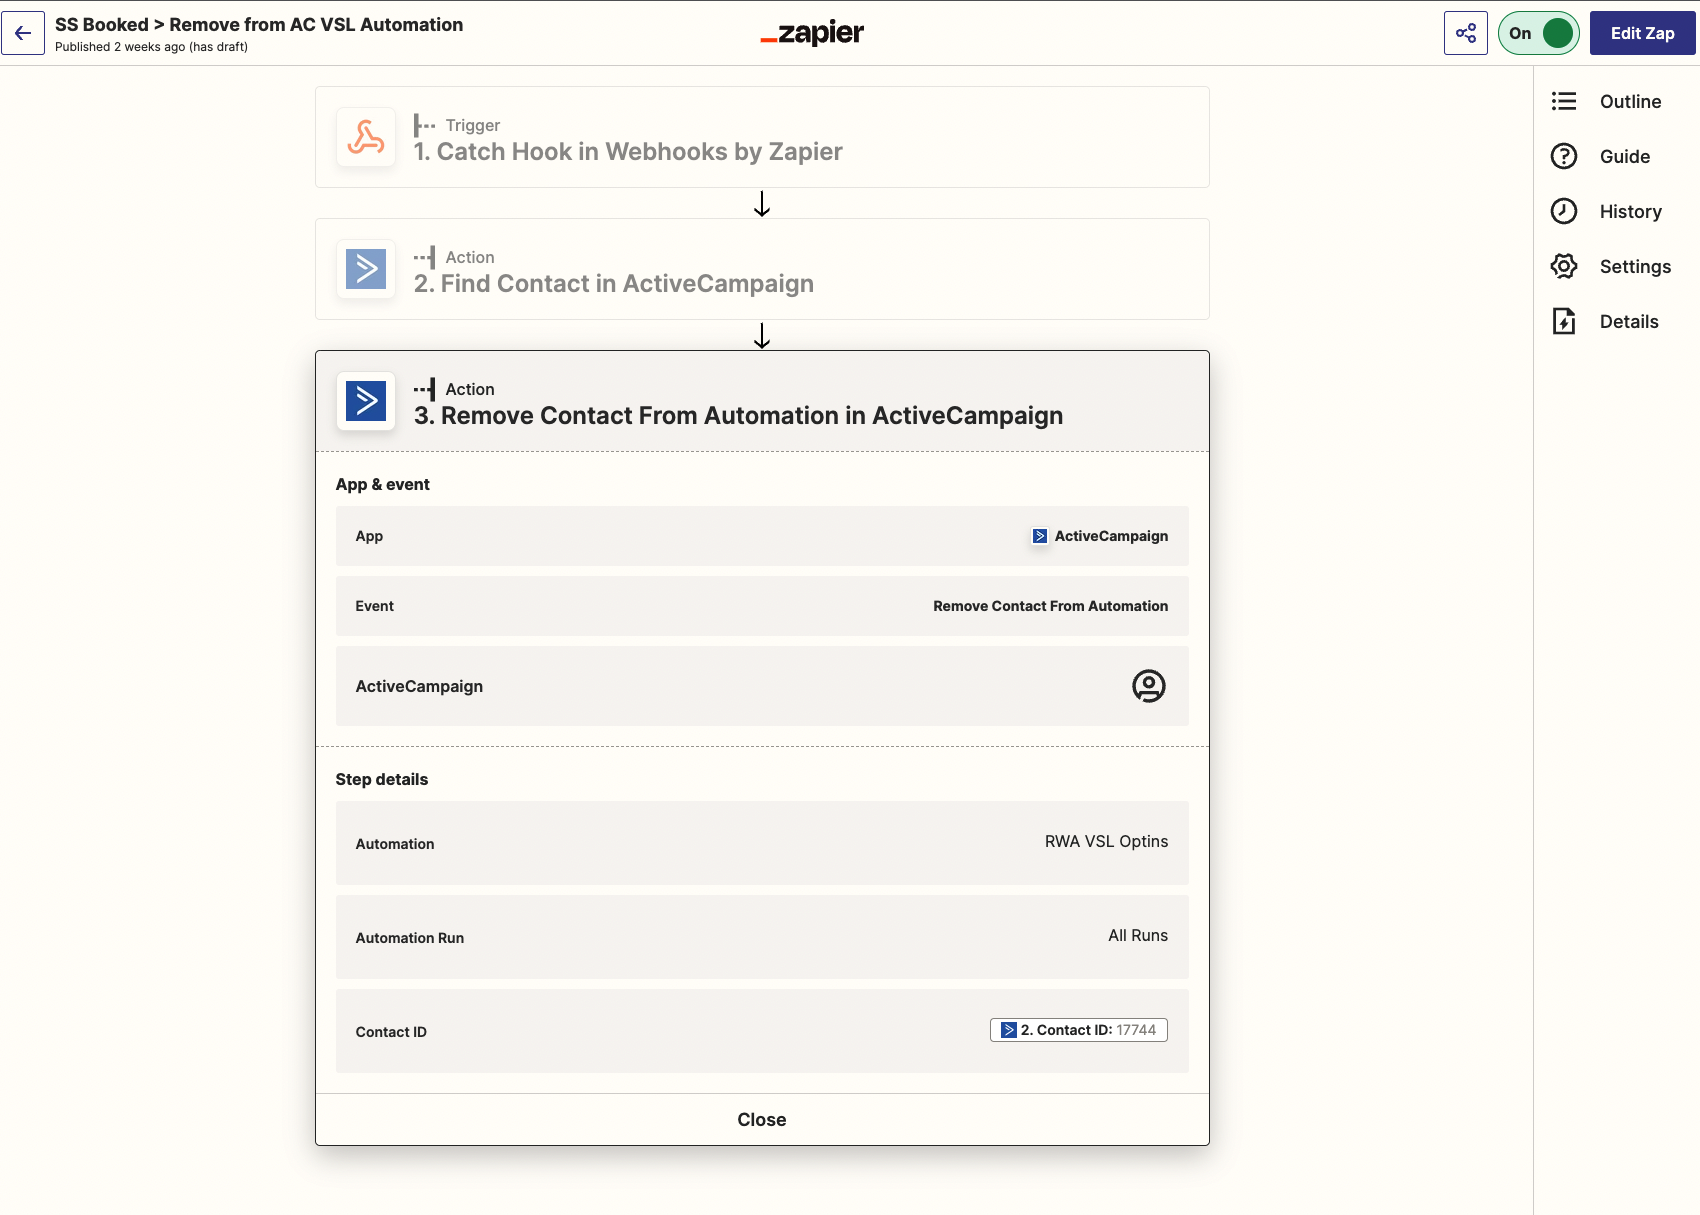The width and height of the screenshot is (1700, 1215).
Task: Click the account user avatar icon
Action: point(1149,686)
